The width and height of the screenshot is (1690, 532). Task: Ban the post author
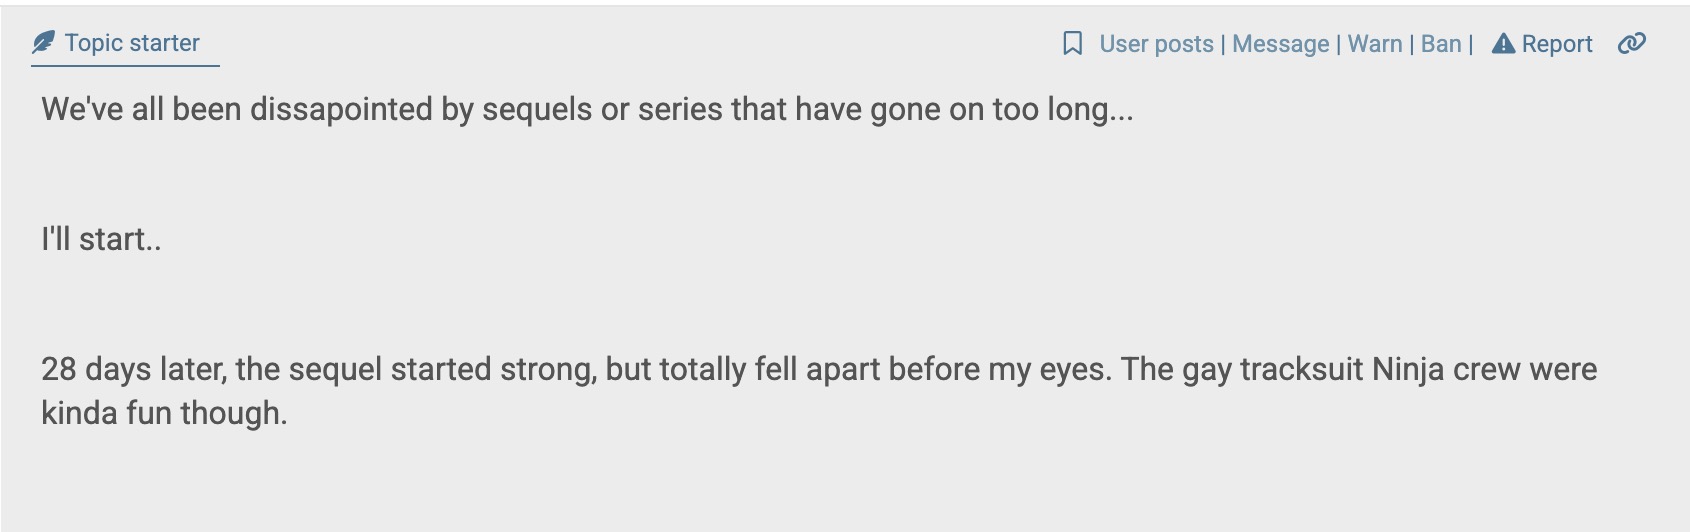pyautogui.click(x=1441, y=44)
